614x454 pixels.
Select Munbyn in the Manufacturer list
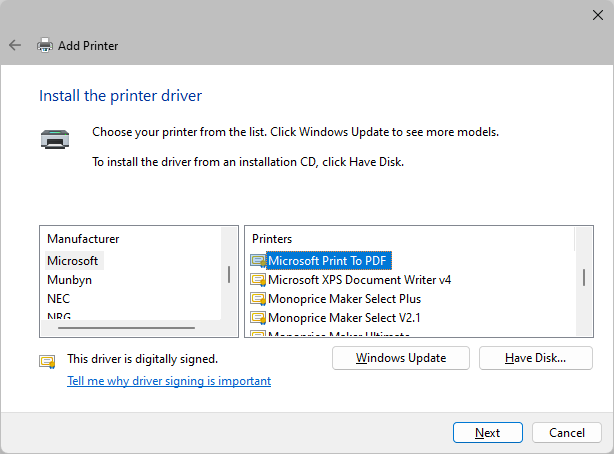pos(69,280)
